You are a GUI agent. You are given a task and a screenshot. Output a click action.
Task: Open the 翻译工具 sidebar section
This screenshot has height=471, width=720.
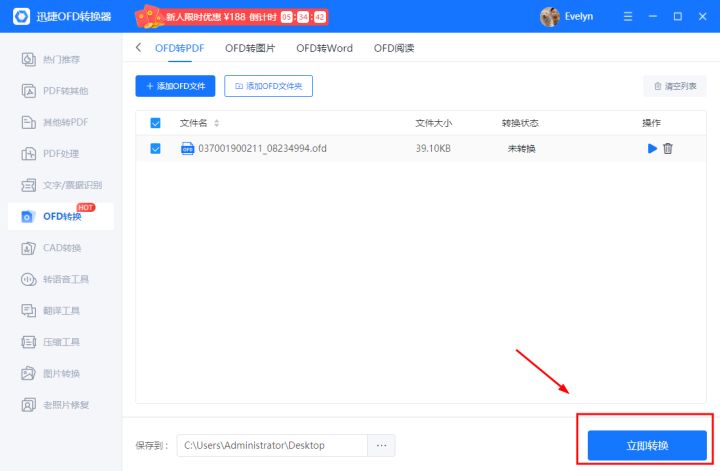point(51,311)
